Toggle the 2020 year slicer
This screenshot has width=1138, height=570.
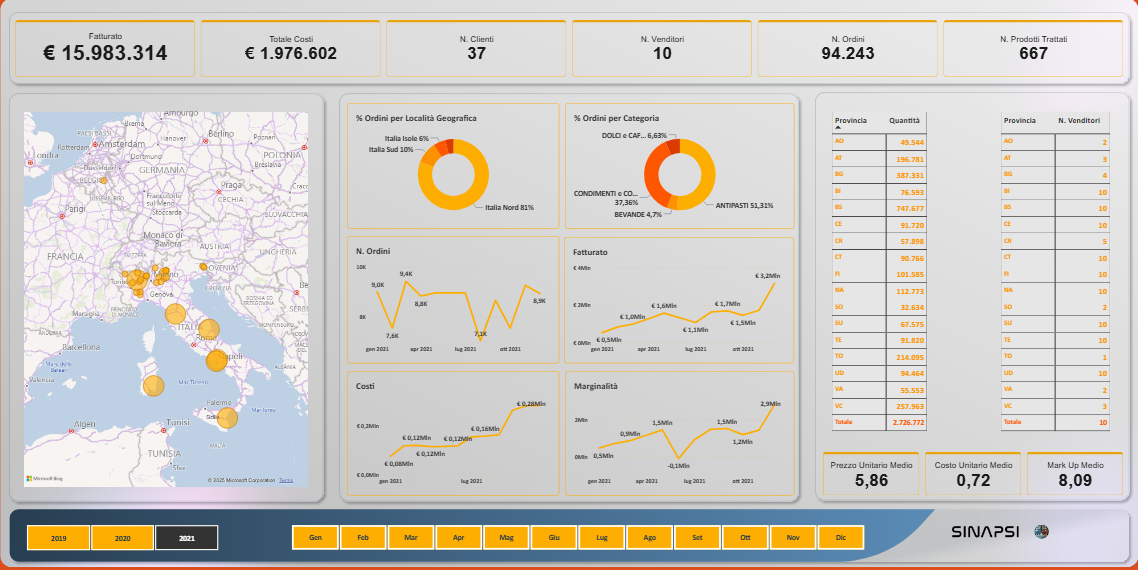pyautogui.click(x=122, y=538)
